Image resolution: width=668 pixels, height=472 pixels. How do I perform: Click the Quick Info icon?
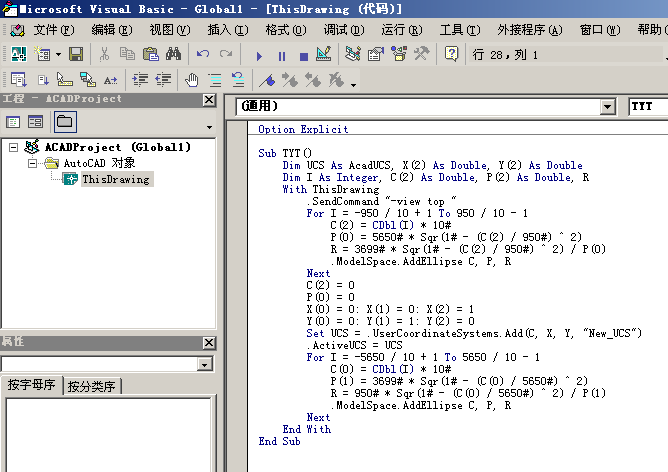pyautogui.click(x=65, y=80)
